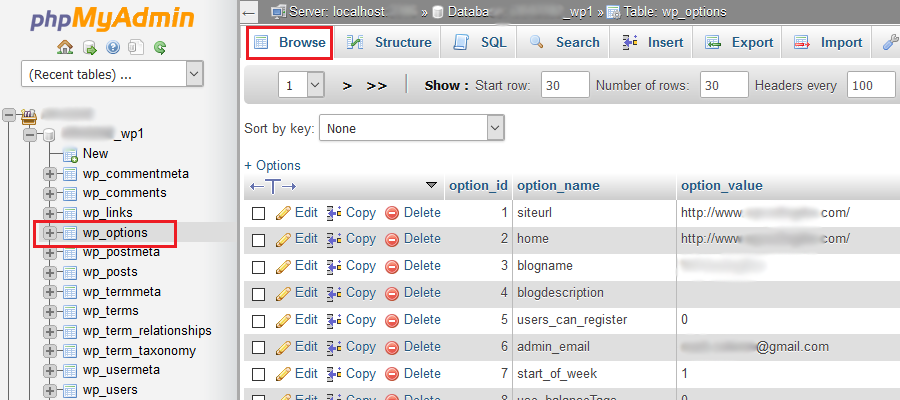The width and height of the screenshot is (900, 400).
Task: Collapse navigation panel with left arrow
Action: (x=248, y=12)
